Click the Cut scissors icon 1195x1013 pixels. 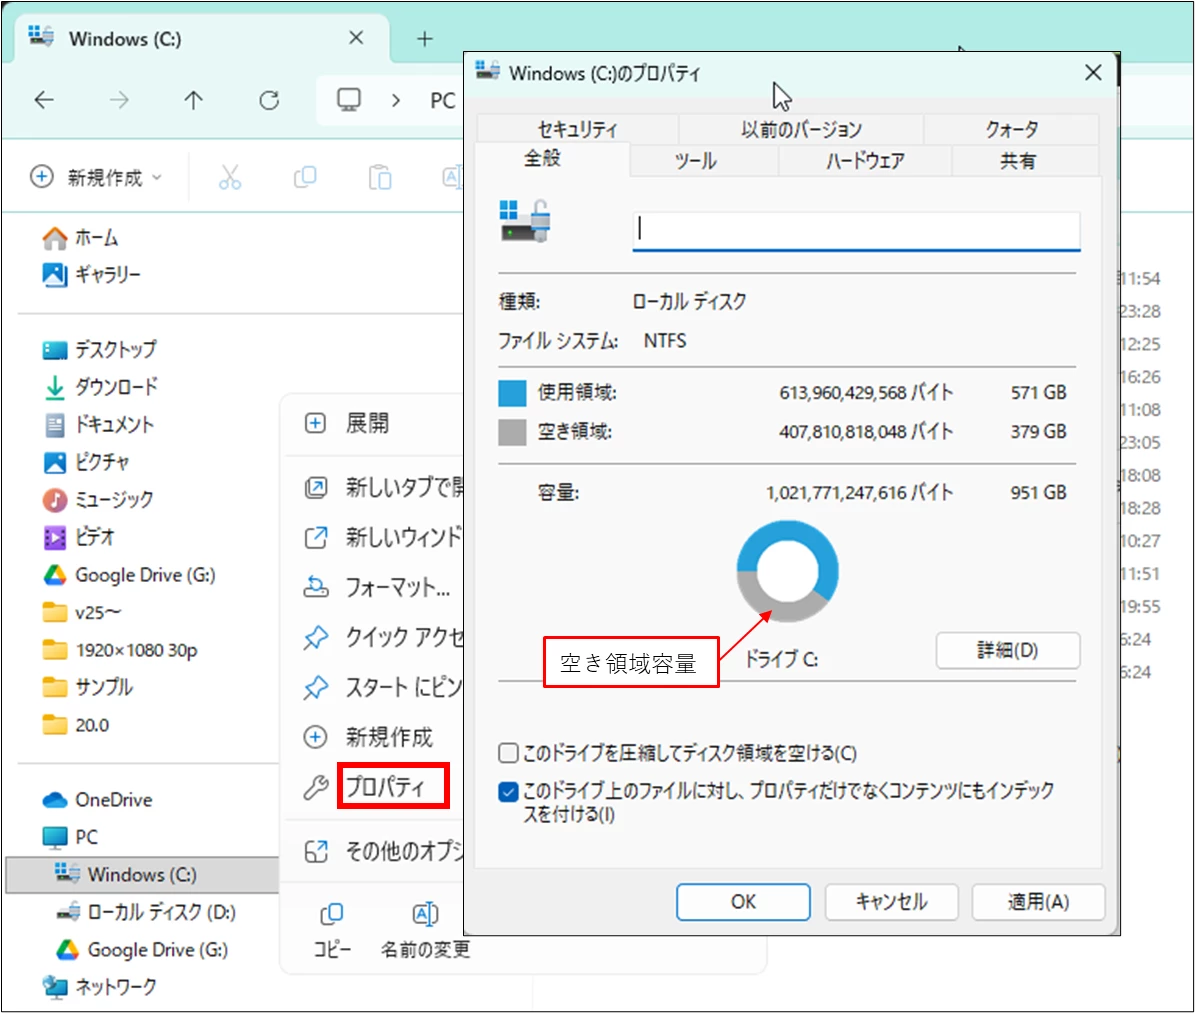pos(229,177)
